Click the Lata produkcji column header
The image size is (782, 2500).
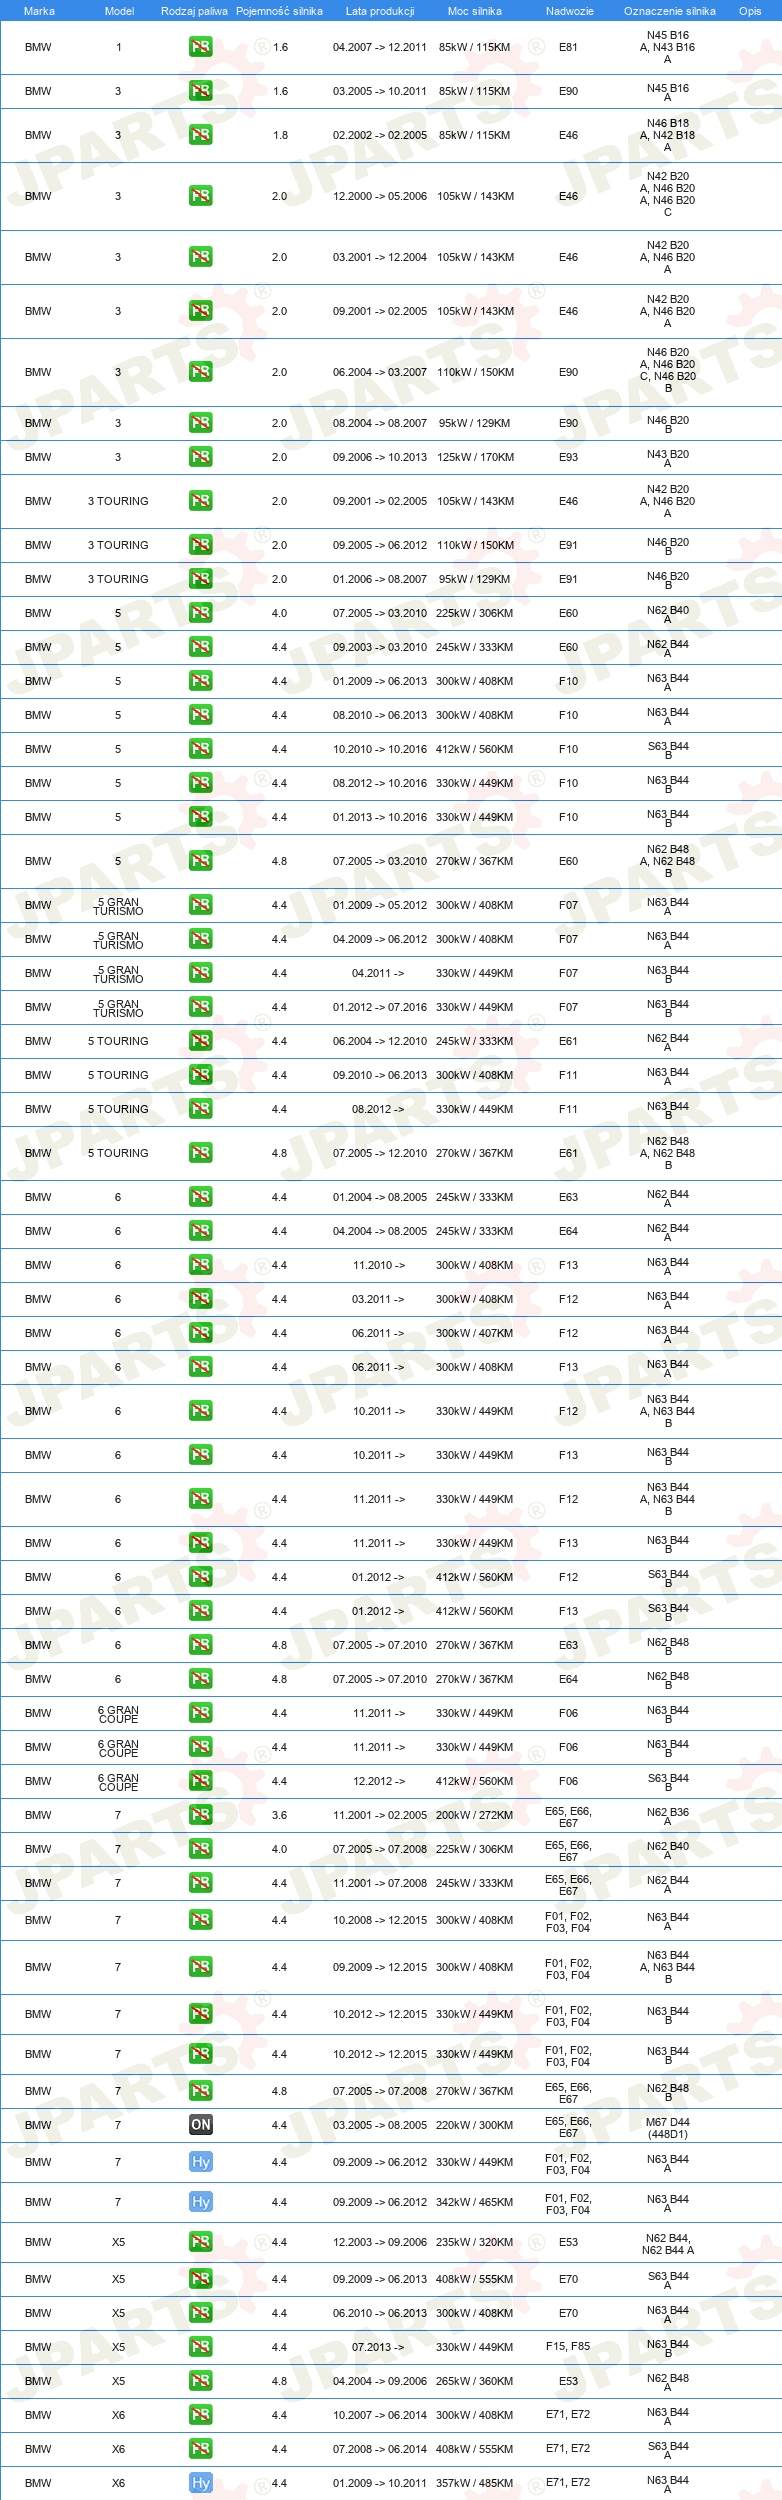coord(380,11)
